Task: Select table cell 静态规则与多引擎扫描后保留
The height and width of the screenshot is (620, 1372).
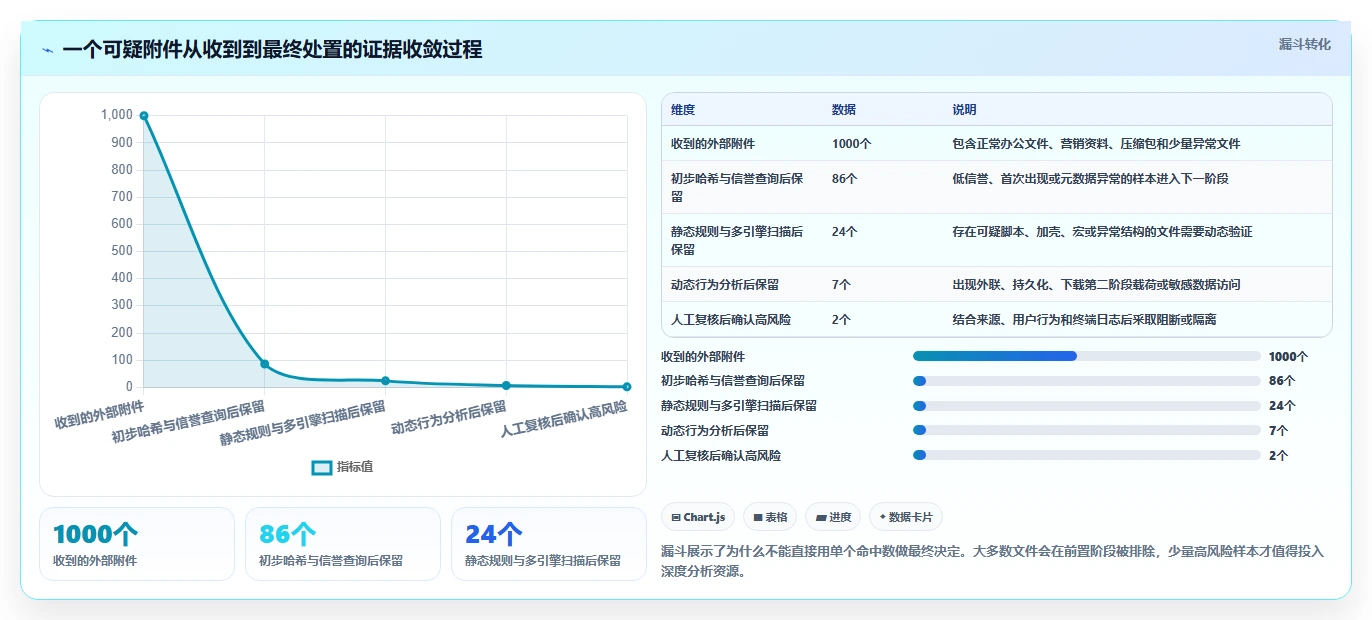Action: coord(742,240)
